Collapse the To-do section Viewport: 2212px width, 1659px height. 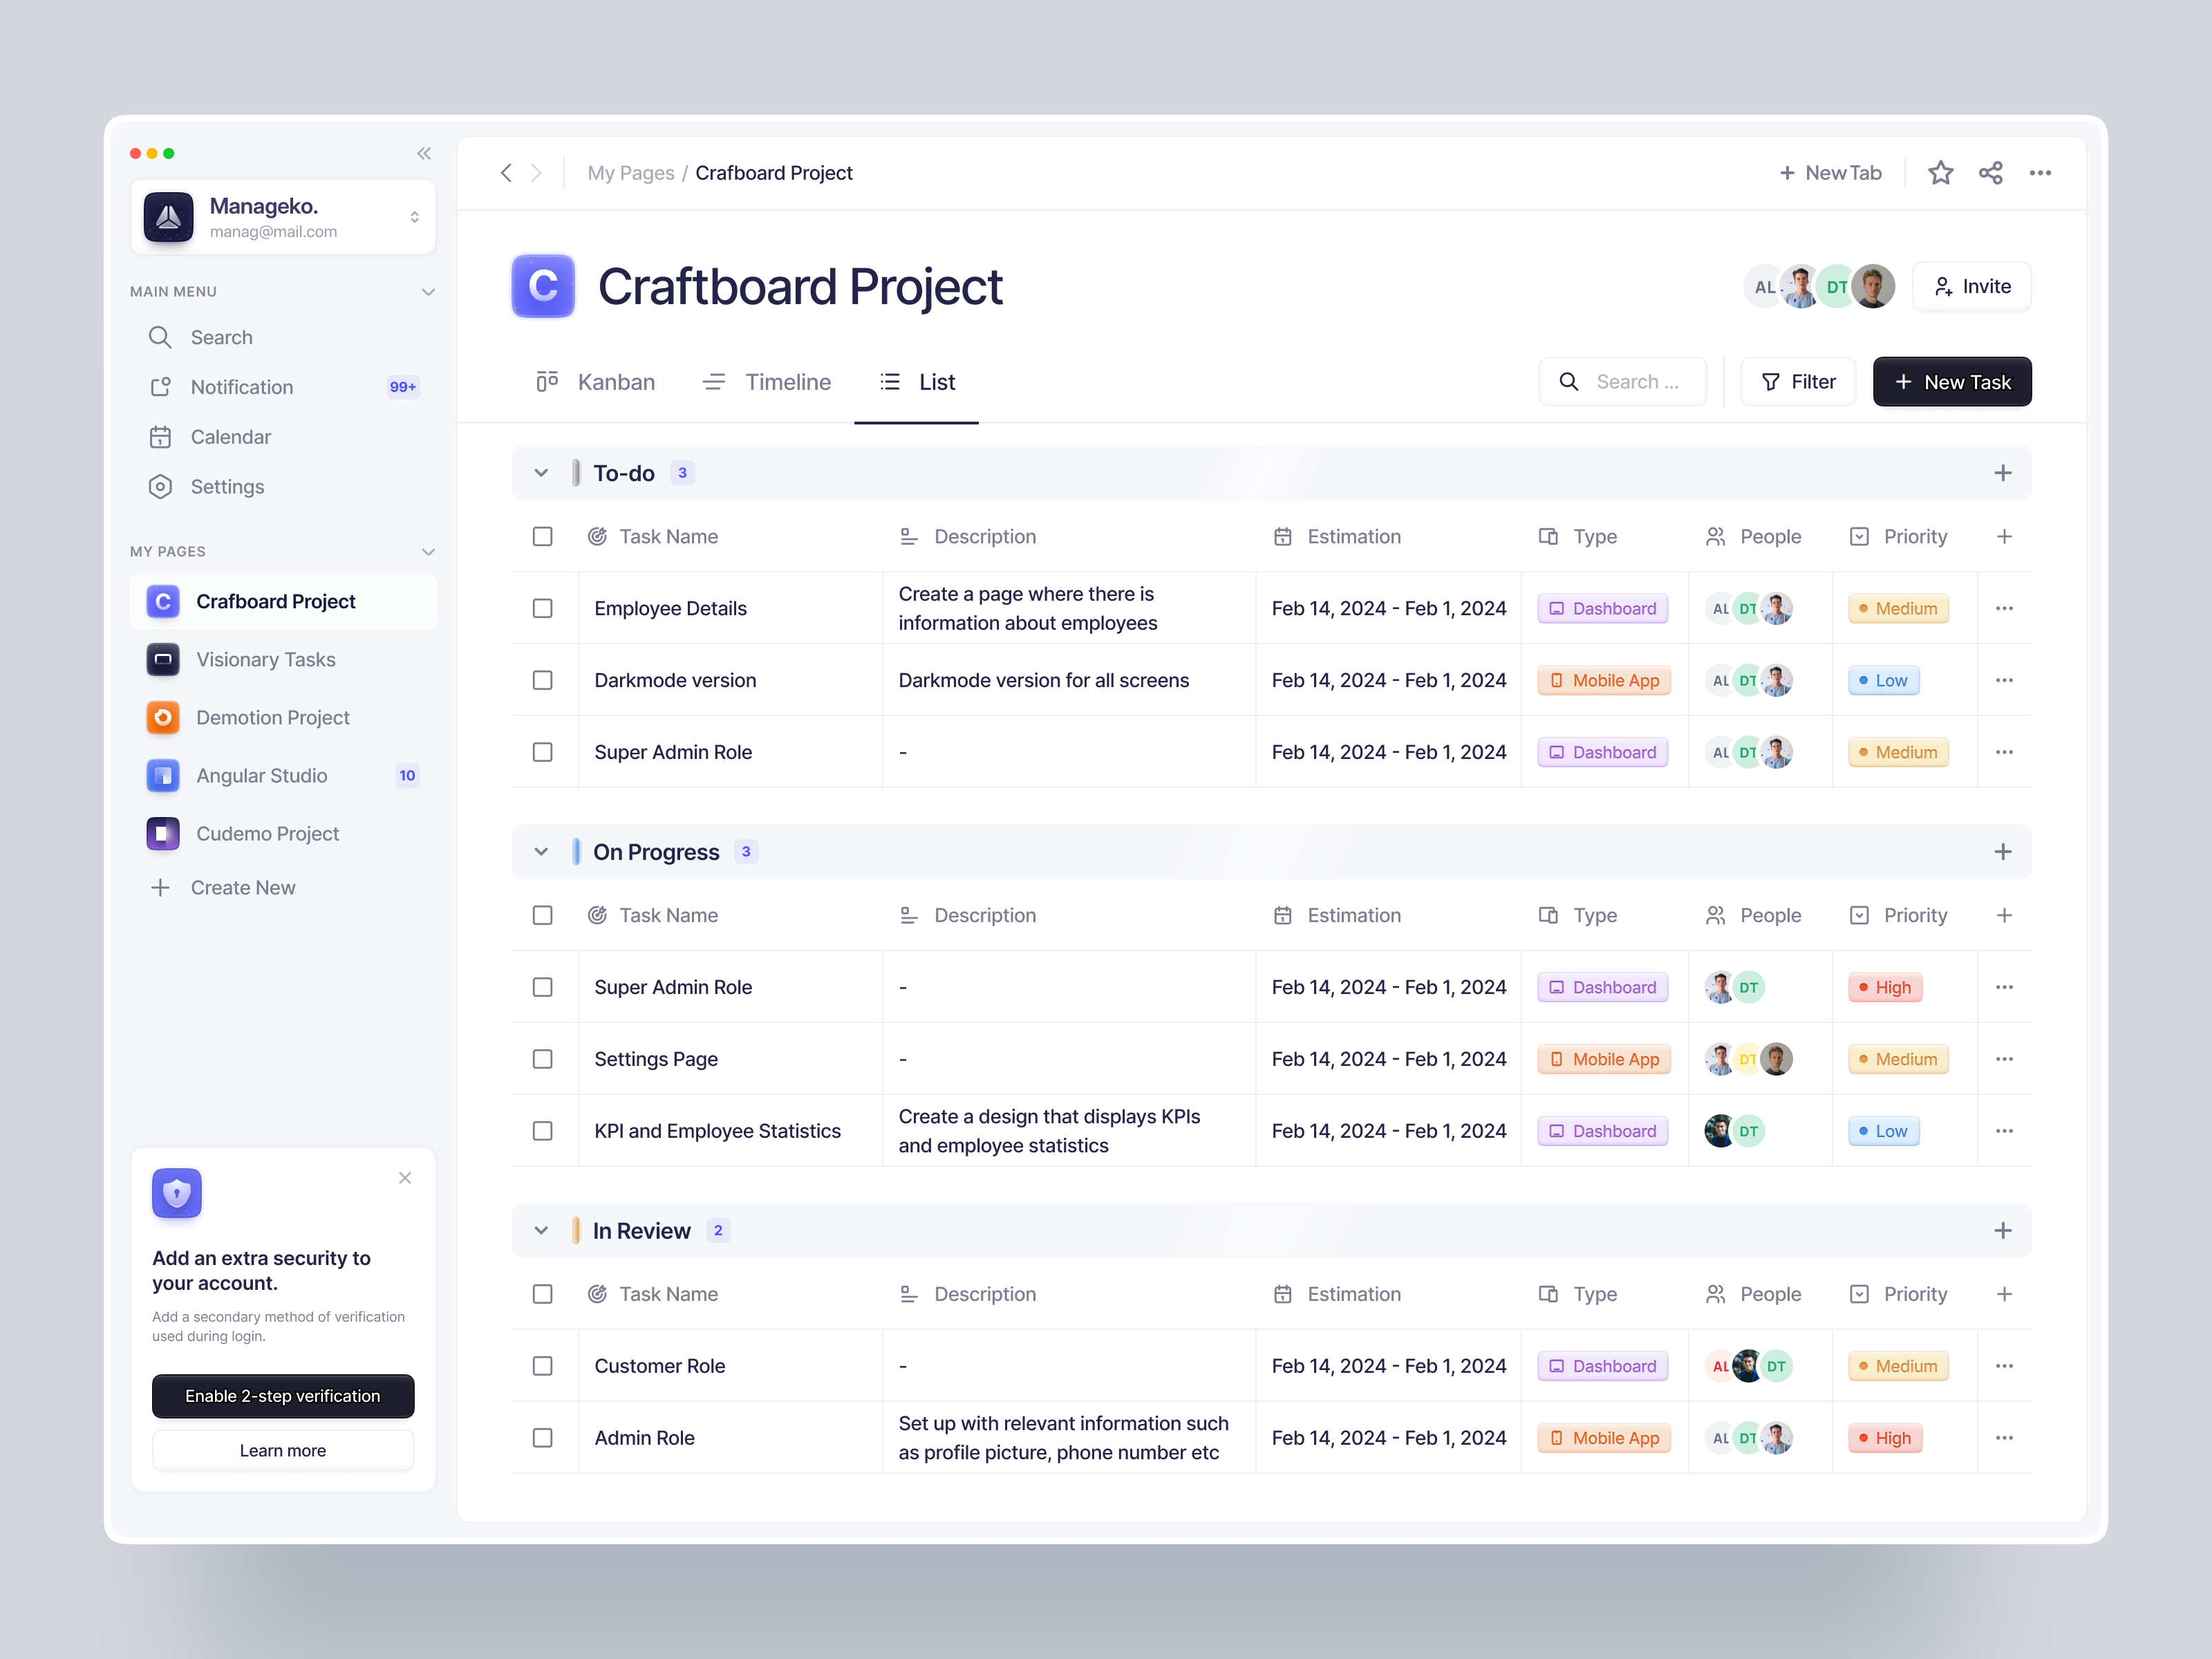tap(541, 472)
